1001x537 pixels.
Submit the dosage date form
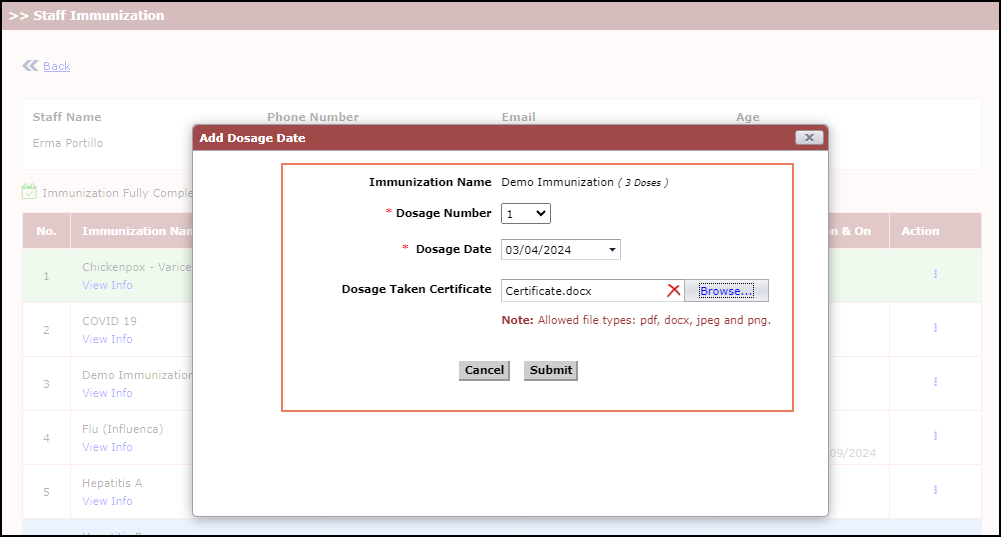[551, 370]
